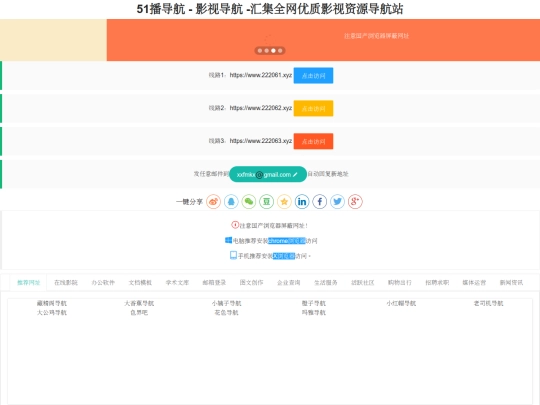Switch to the 购物出行 tab
540x405 pixels.
tap(400, 283)
